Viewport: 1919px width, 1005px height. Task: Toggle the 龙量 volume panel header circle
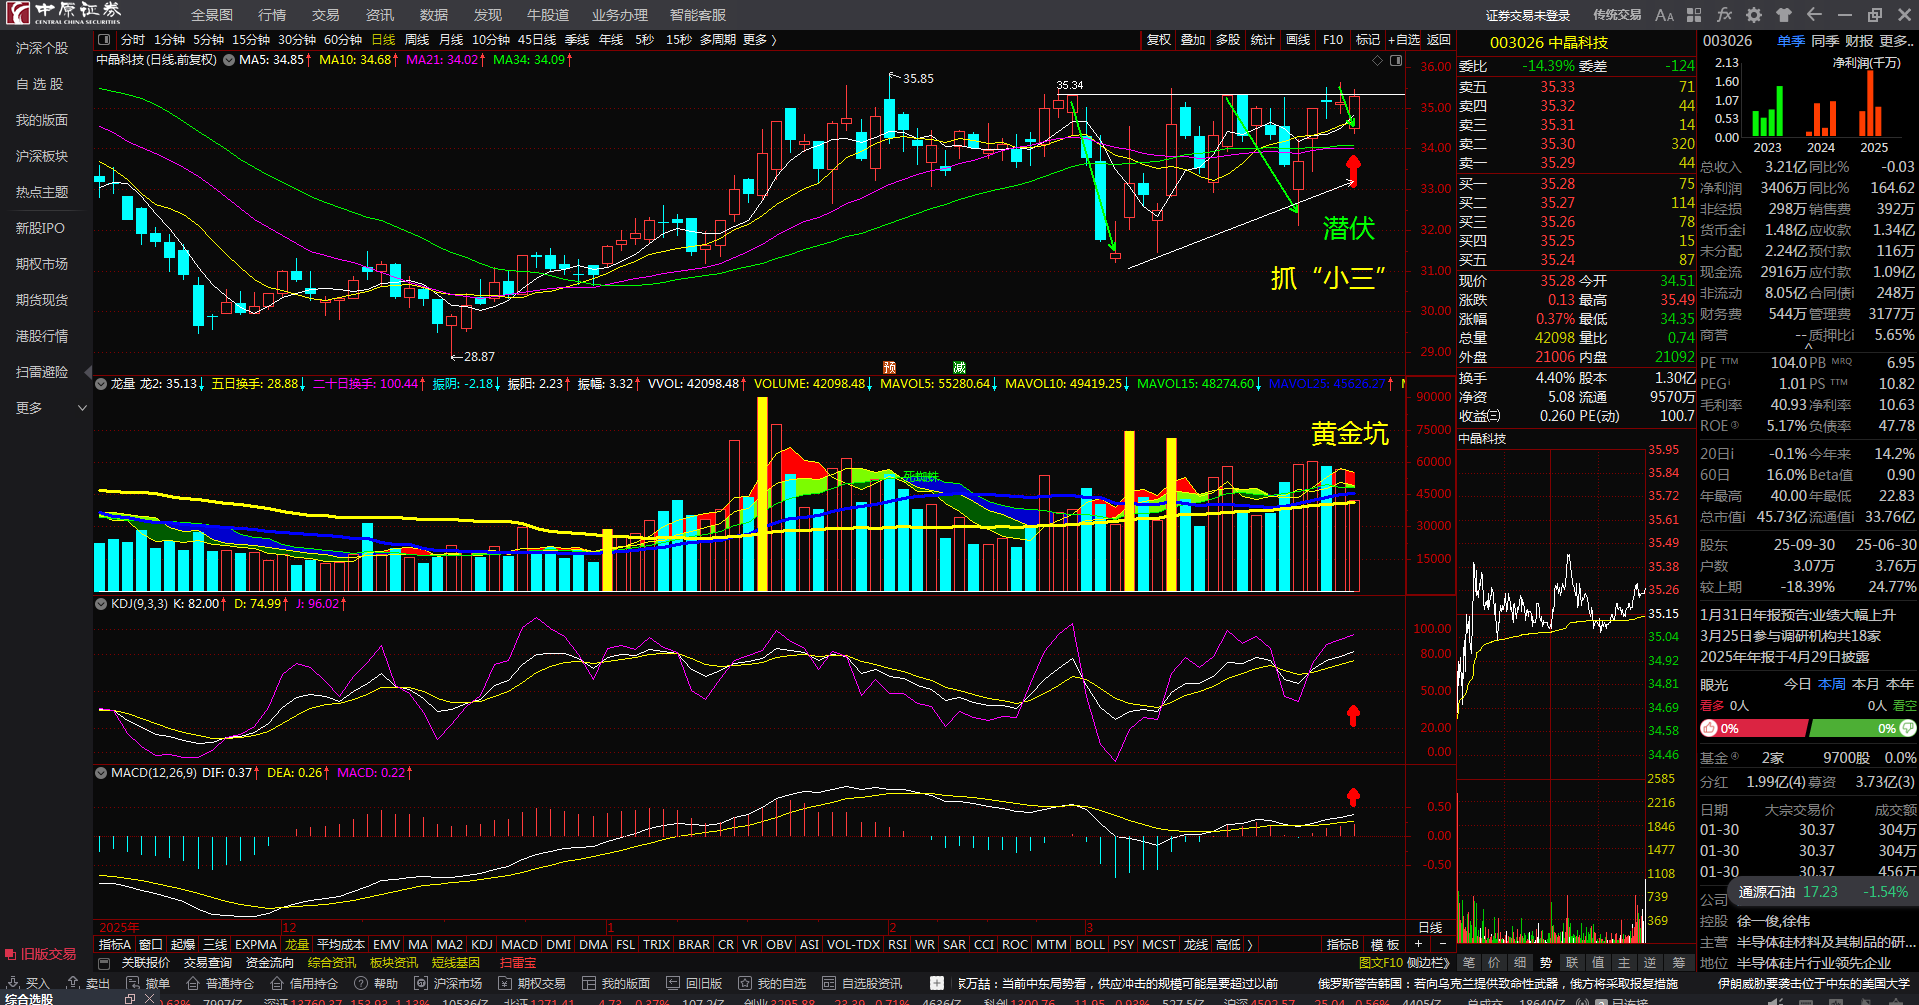point(101,383)
